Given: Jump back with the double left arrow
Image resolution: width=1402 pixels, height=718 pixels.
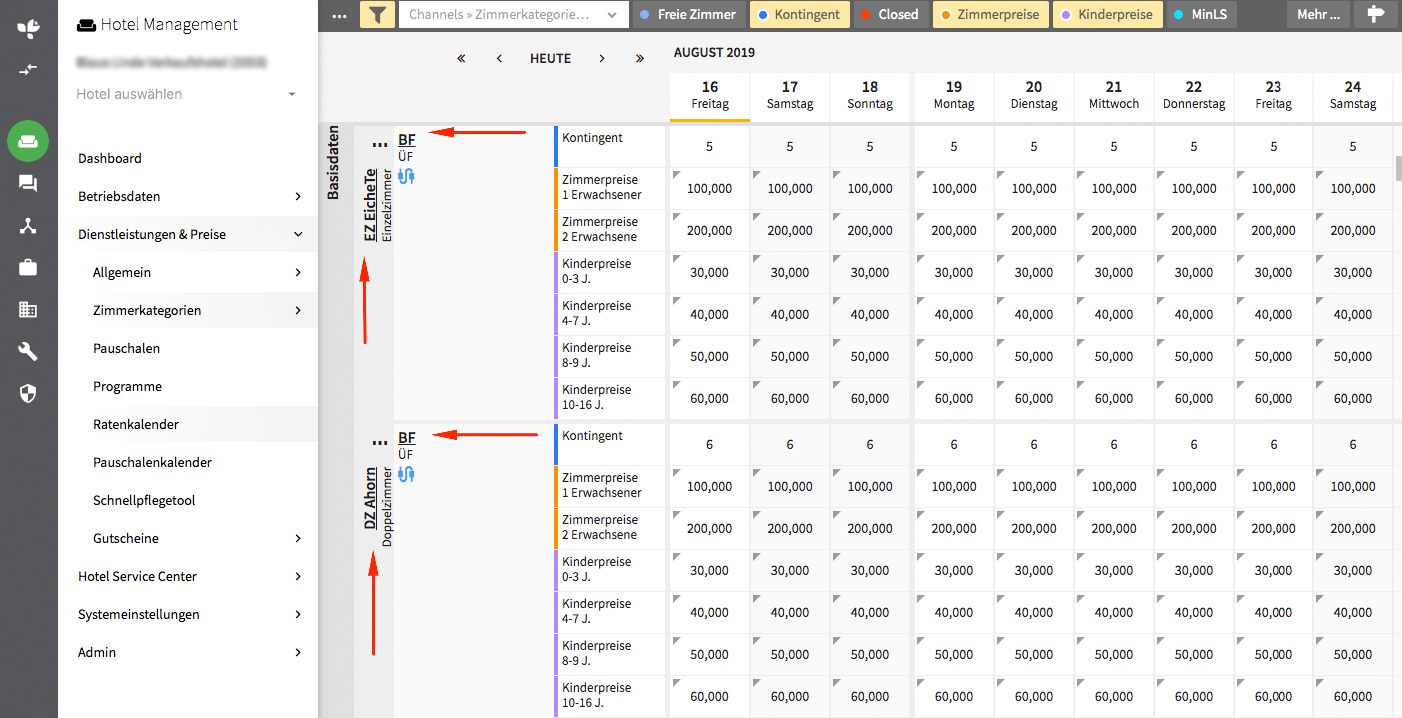Looking at the screenshot, I should coord(461,58).
